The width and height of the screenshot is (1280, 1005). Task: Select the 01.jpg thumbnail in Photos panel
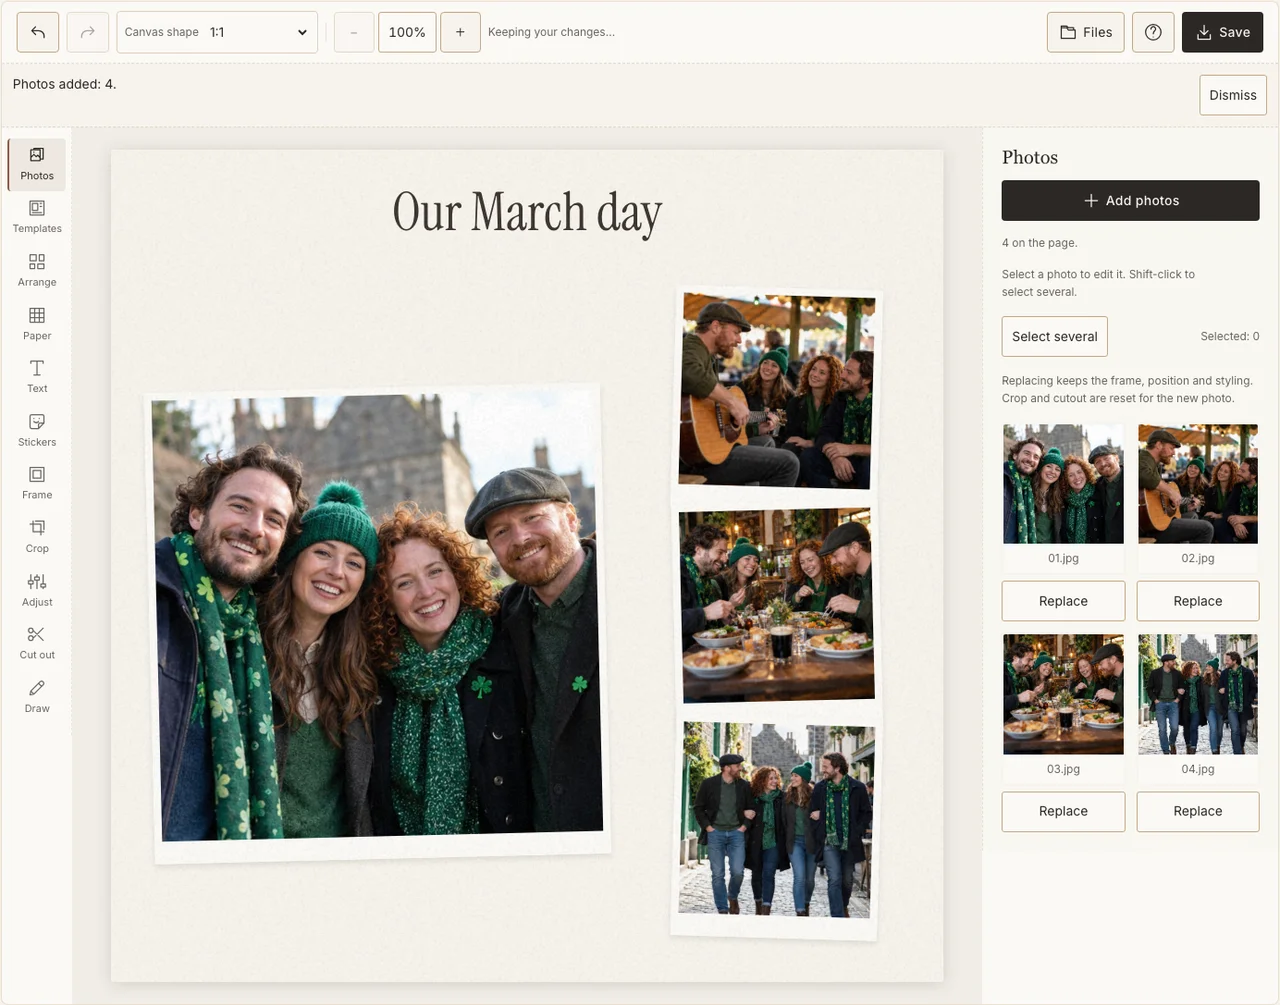pos(1063,484)
